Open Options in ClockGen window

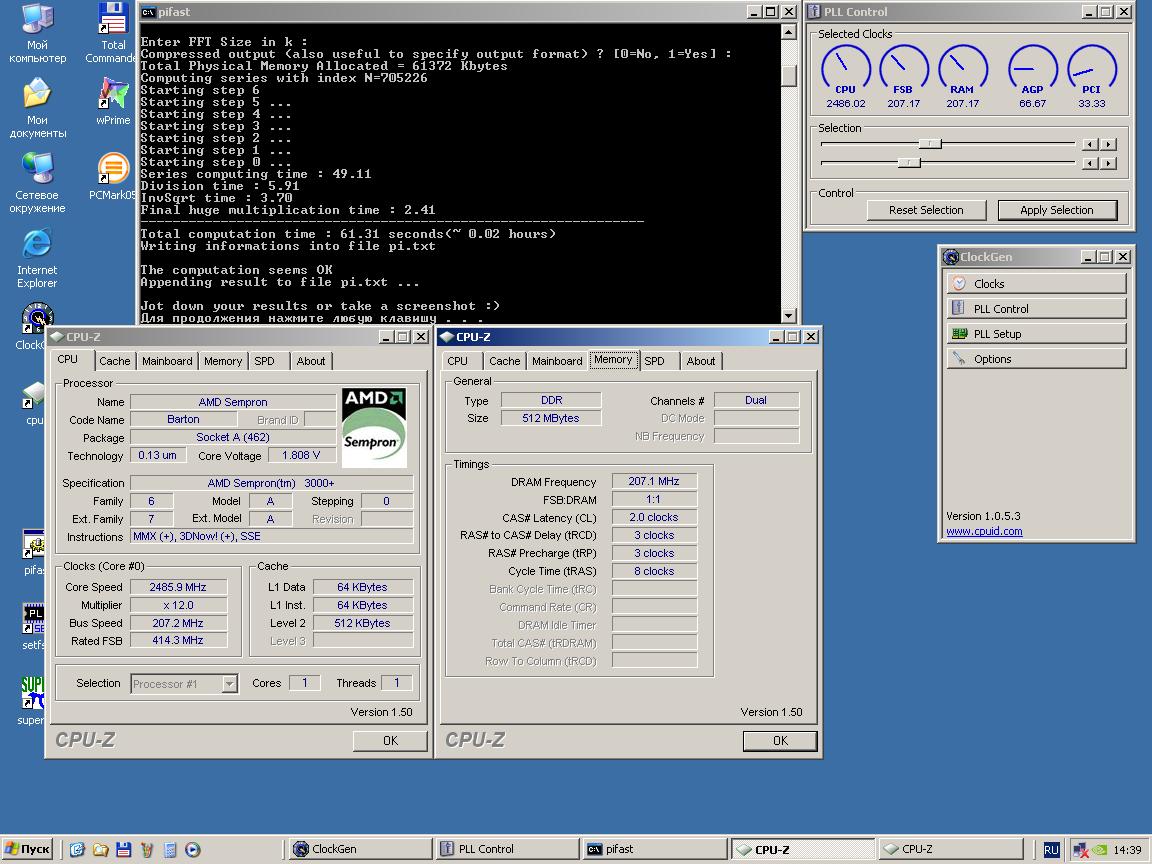tap(1037, 359)
